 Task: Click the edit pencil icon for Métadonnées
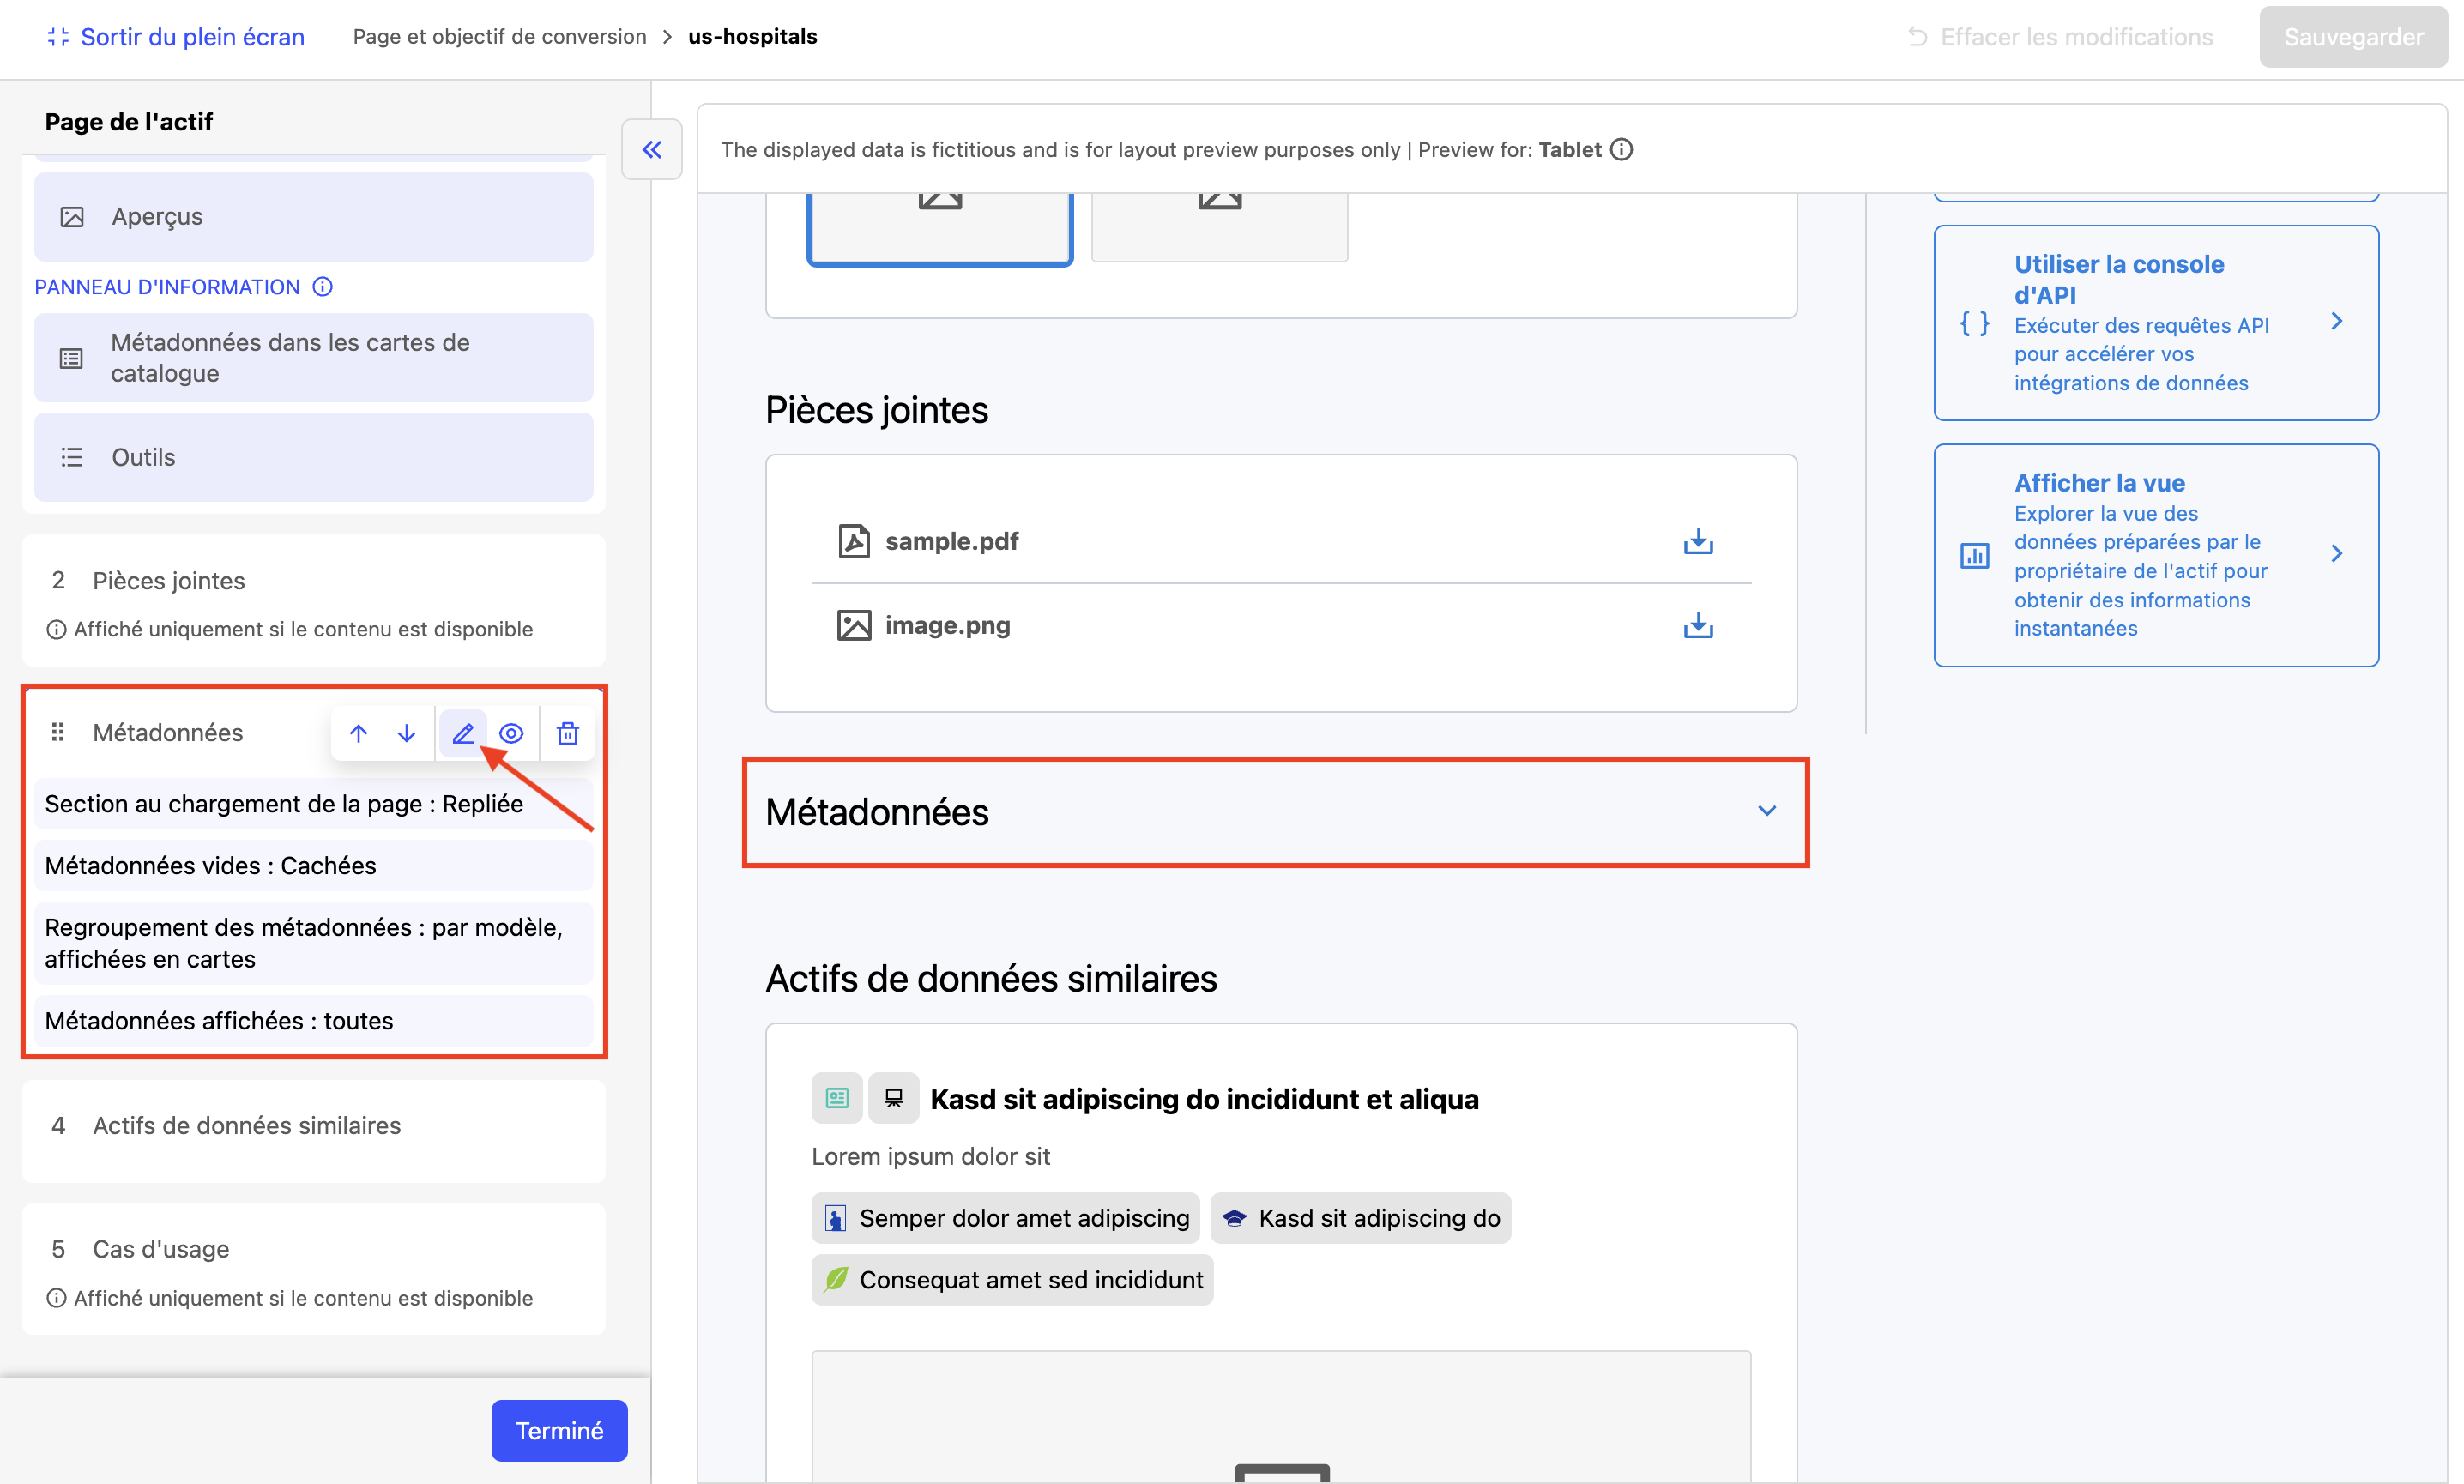click(462, 733)
